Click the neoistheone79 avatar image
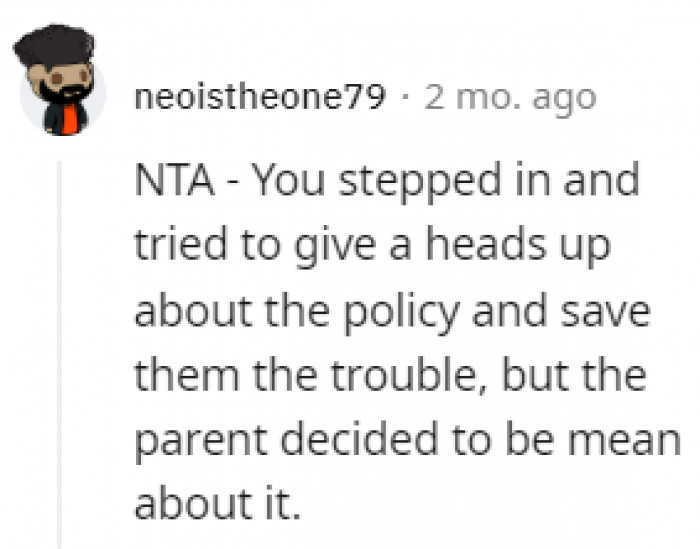This screenshot has height=549, width=700. tap(62, 82)
